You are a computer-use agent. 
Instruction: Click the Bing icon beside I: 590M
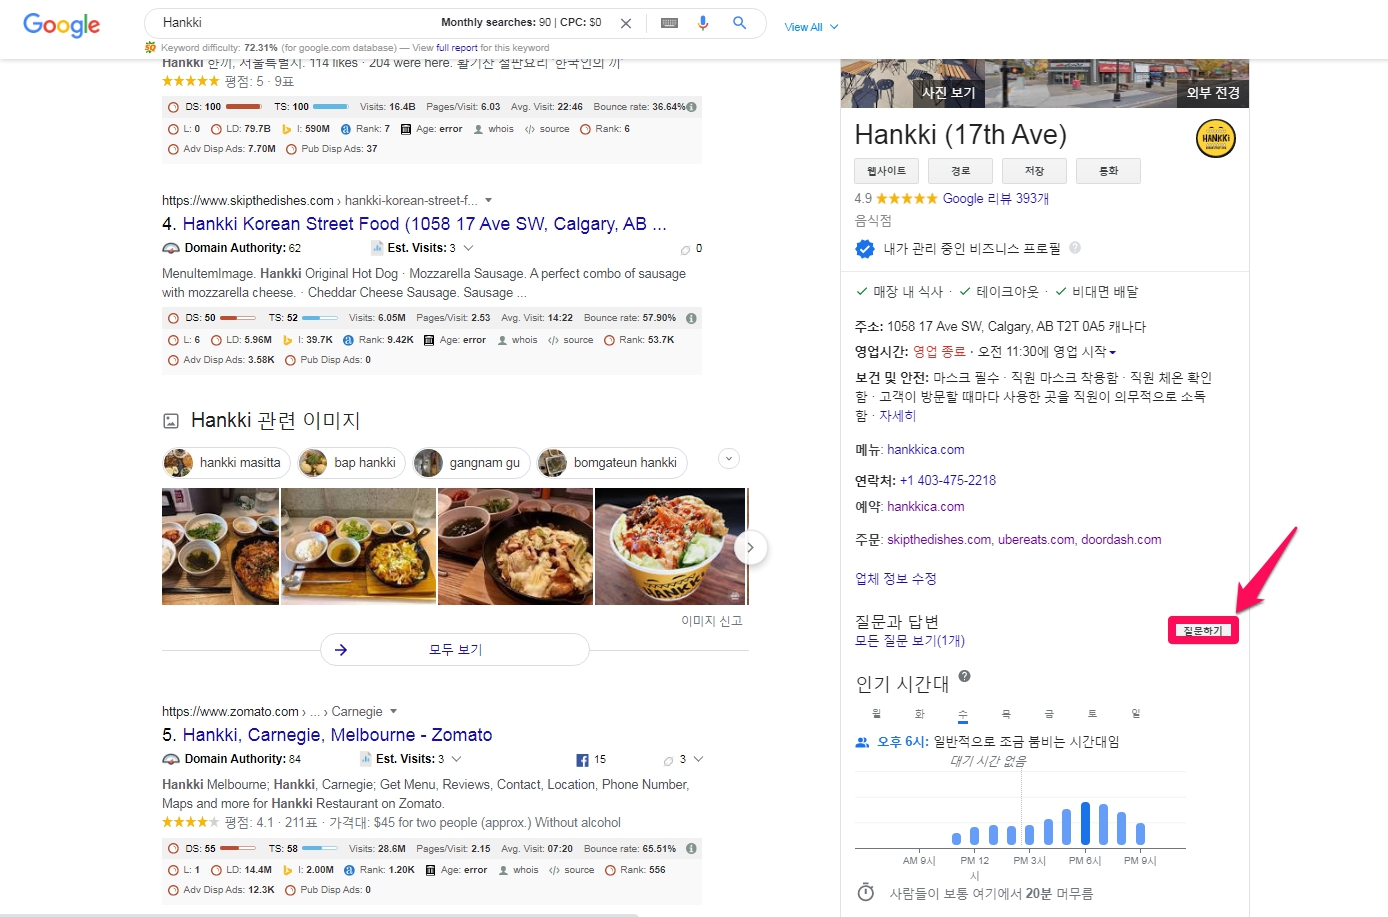coord(287,129)
